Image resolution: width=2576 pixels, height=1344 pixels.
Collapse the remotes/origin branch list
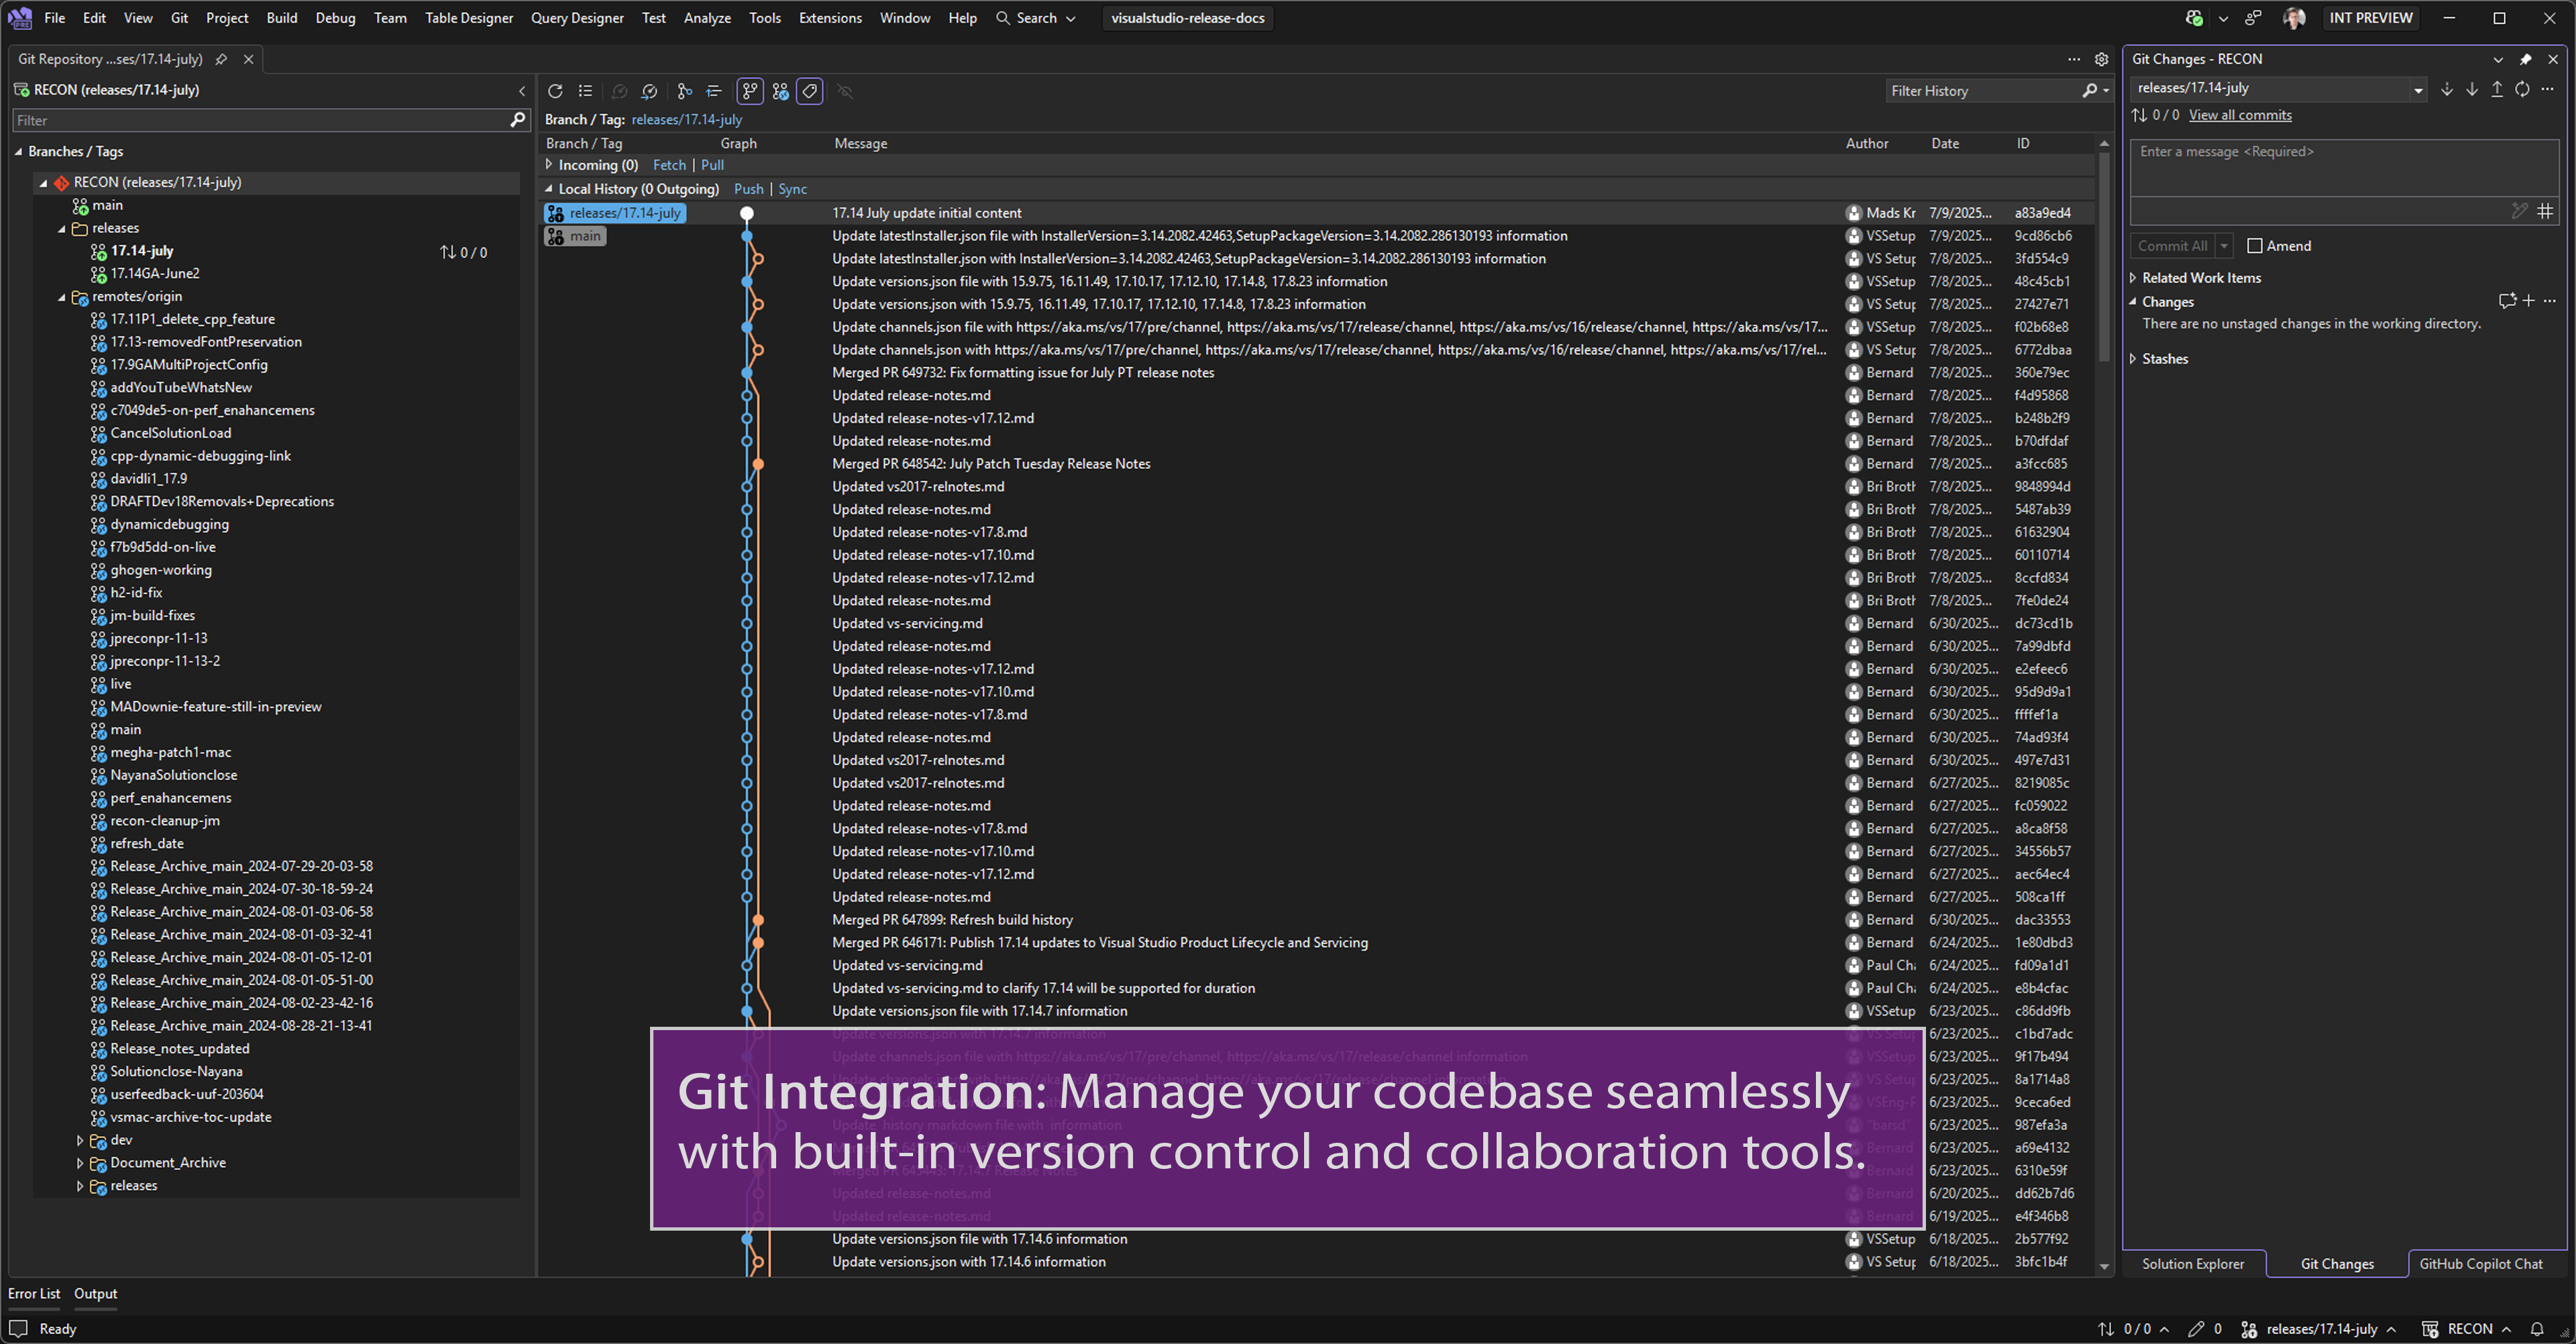(x=63, y=296)
